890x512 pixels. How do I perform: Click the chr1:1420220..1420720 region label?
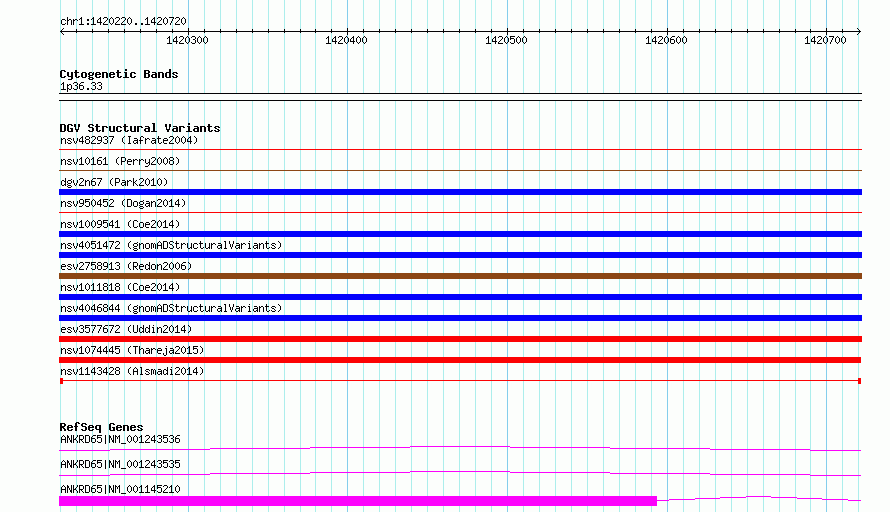click(x=123, y=21)
